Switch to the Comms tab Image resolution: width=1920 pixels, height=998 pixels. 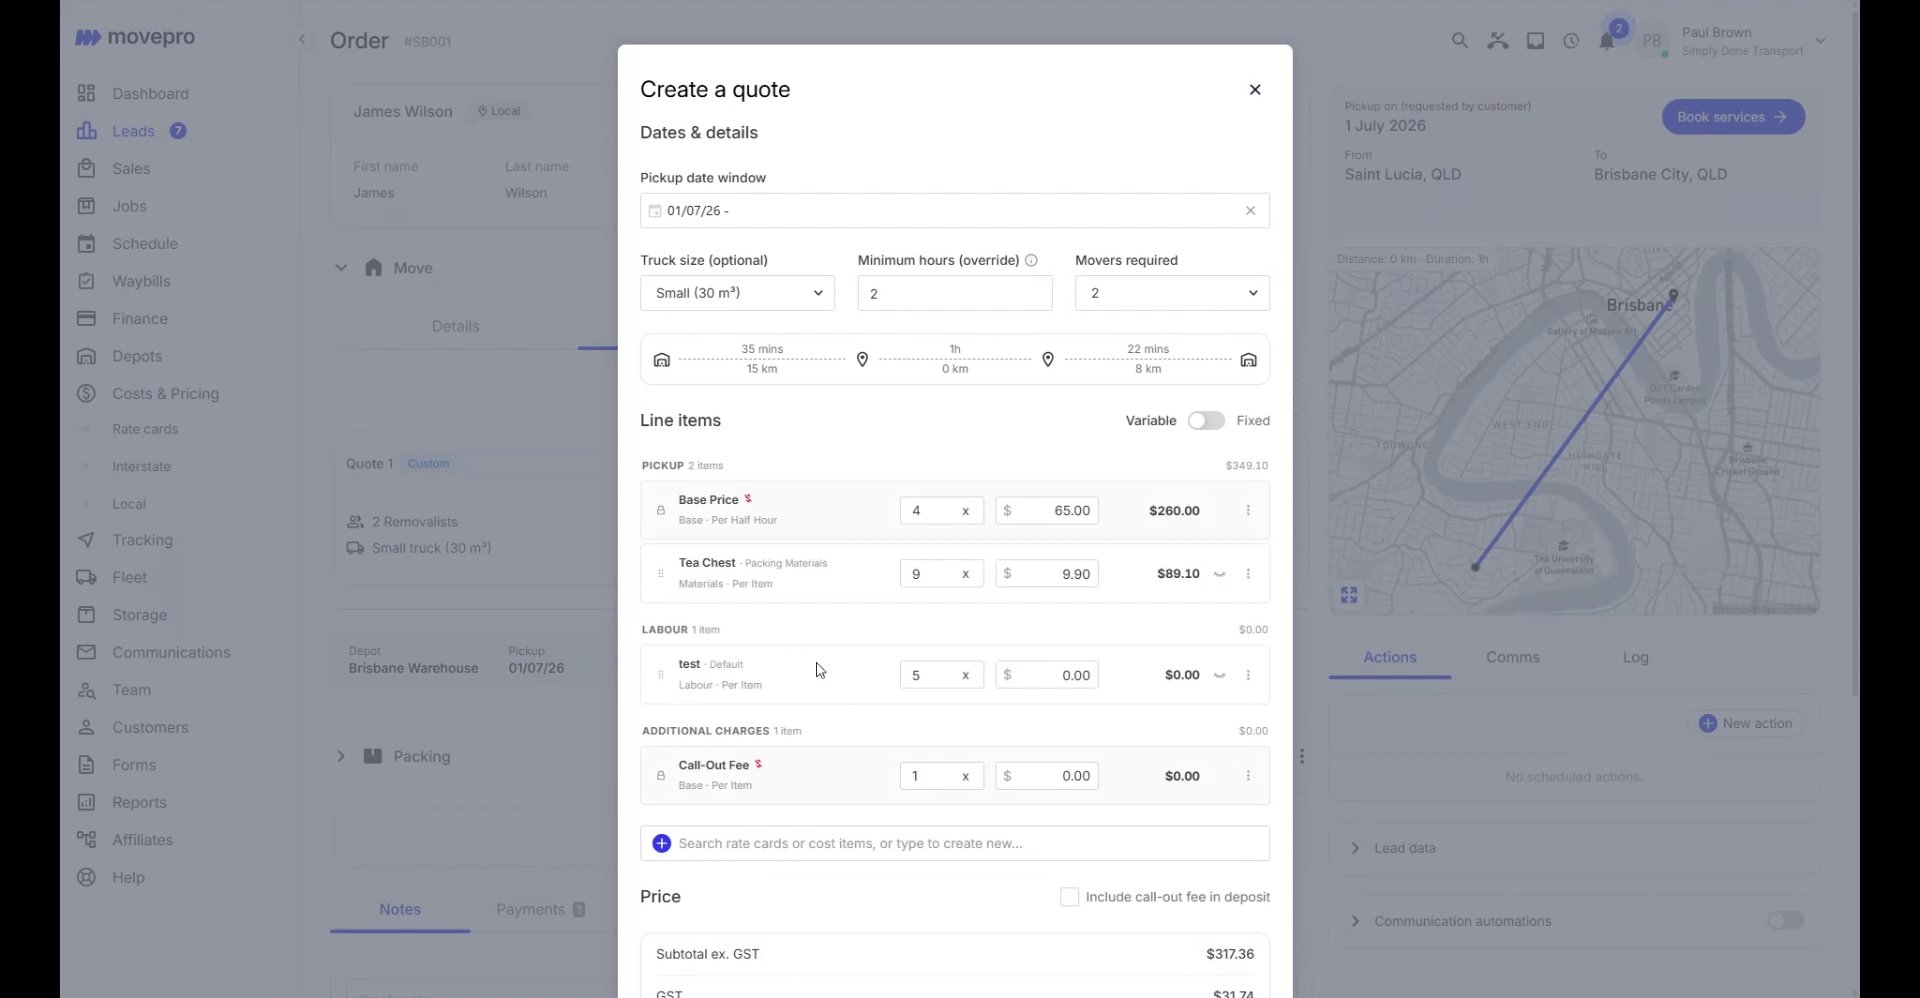tap(1512, 657)
